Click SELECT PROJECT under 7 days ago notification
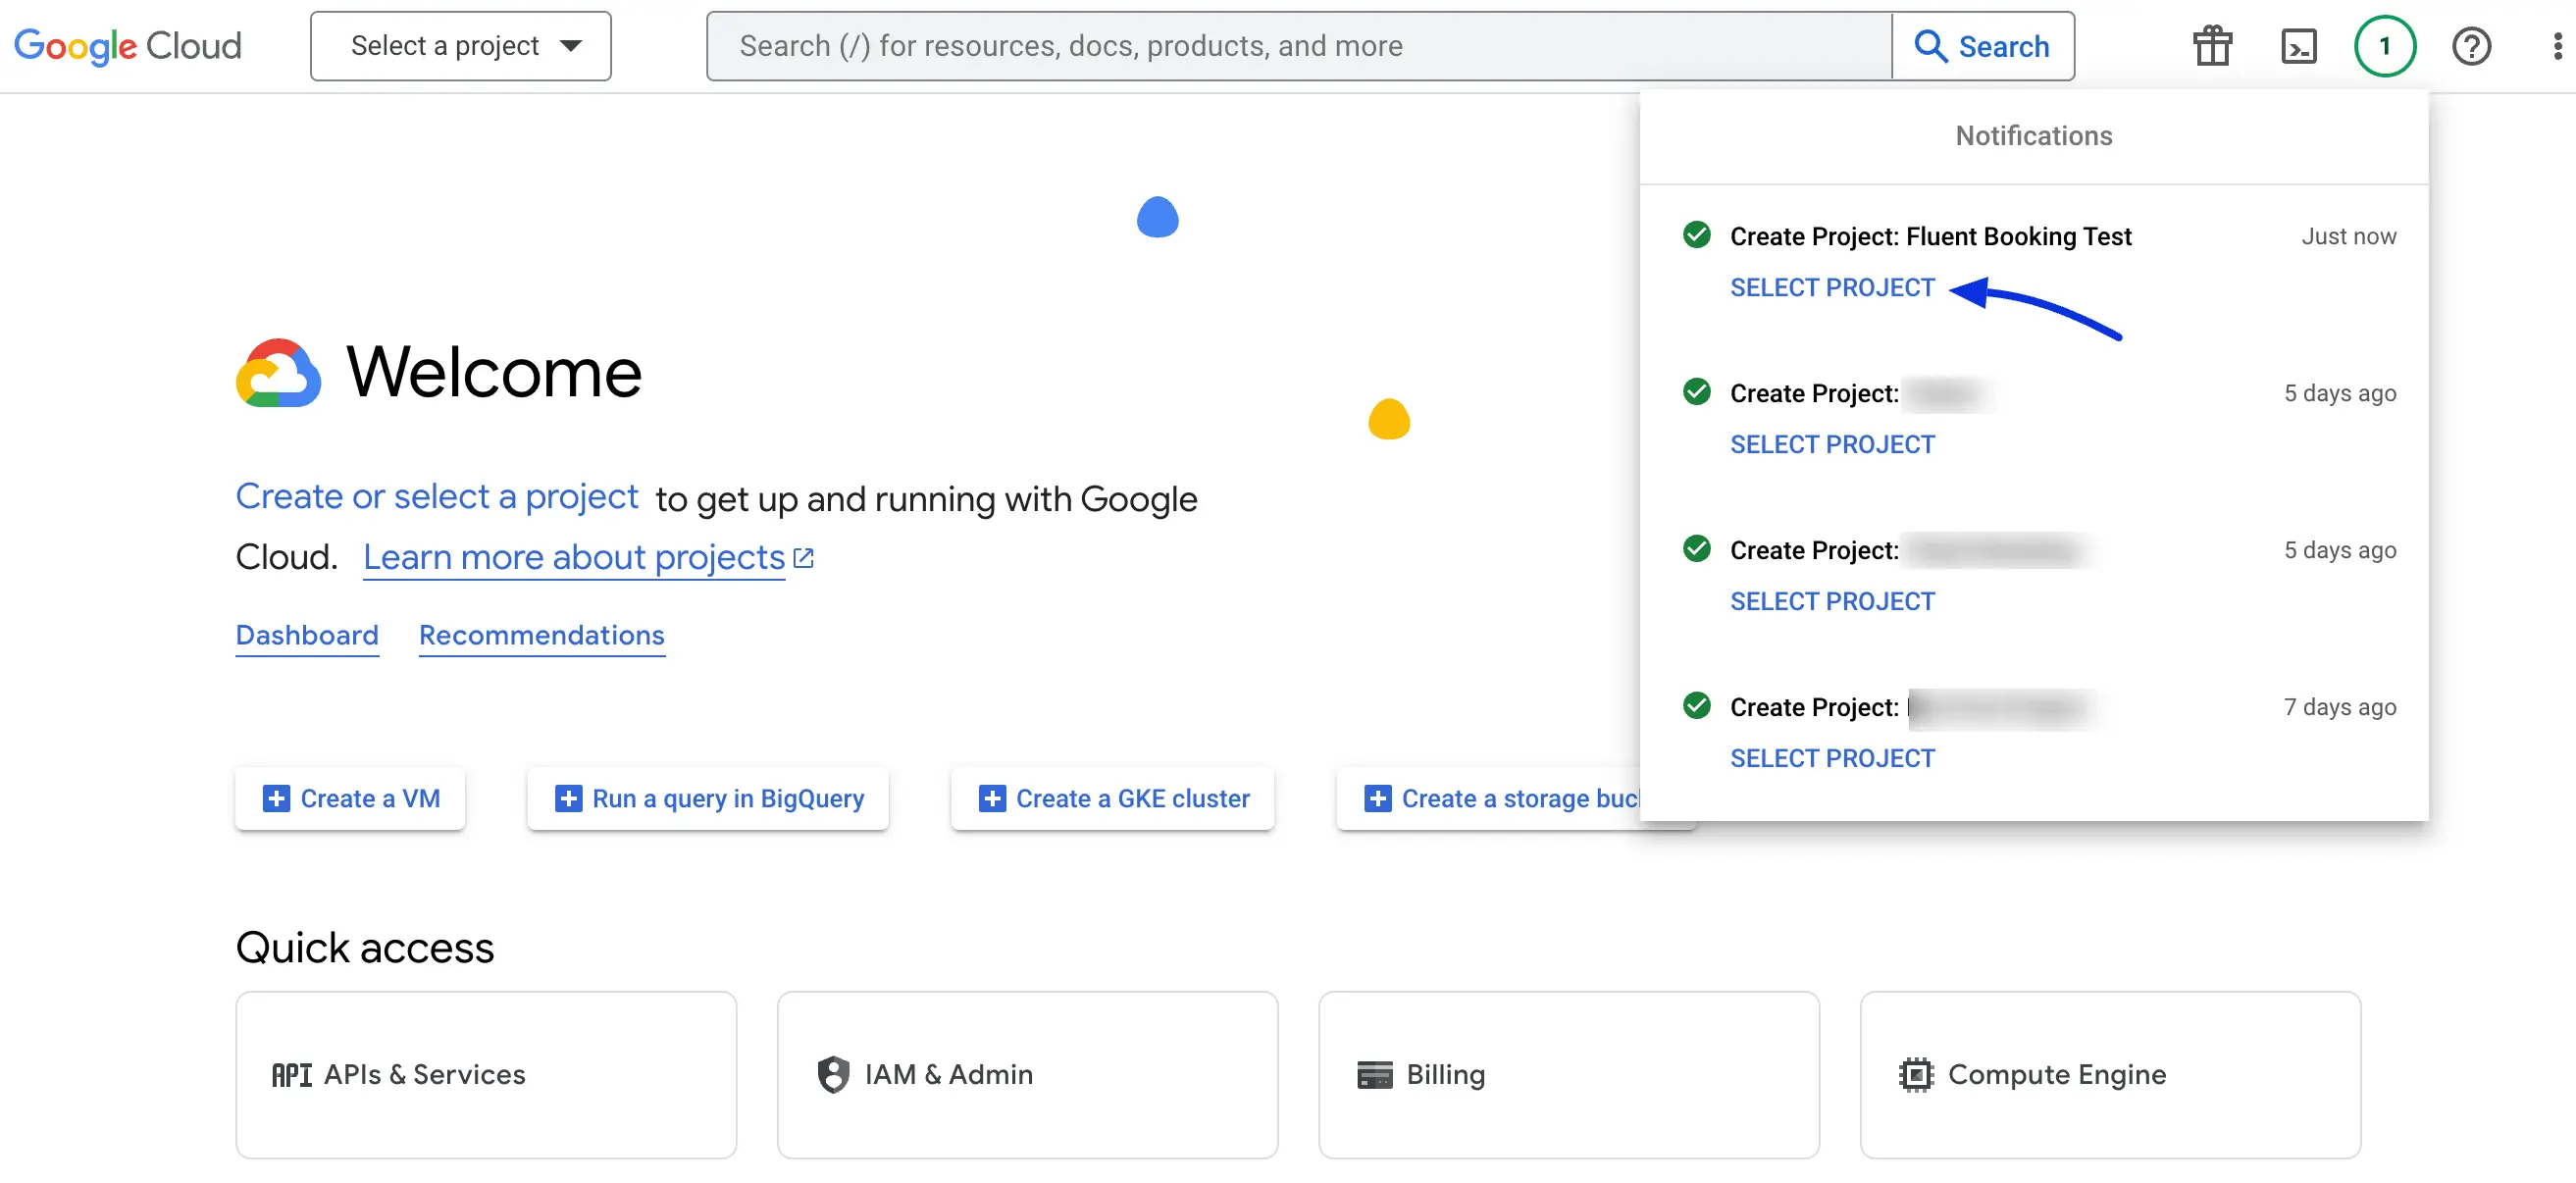This screenshot has height=1183, width=2576. (x=1832, y=759)
